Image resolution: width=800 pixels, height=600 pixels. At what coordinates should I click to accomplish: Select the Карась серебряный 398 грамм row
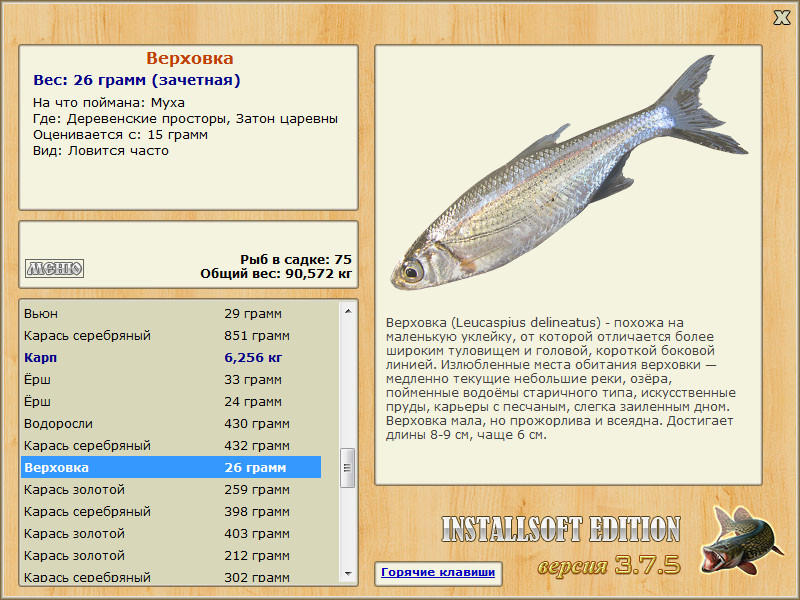tap(171, 511)
